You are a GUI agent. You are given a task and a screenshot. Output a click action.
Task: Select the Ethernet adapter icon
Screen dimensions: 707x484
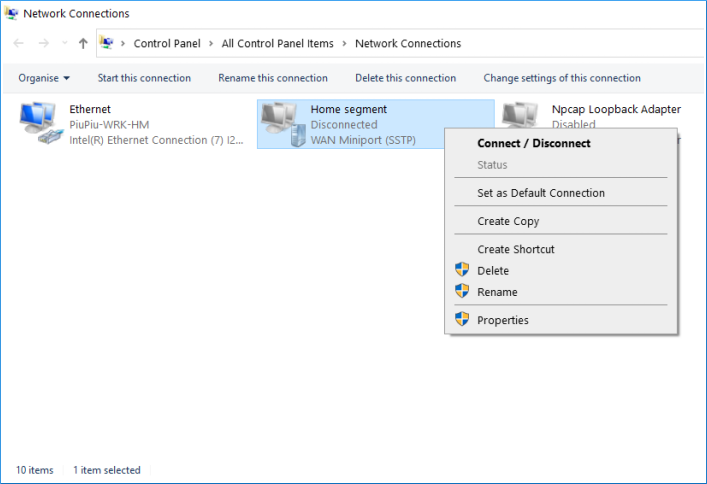coord(39,124)
